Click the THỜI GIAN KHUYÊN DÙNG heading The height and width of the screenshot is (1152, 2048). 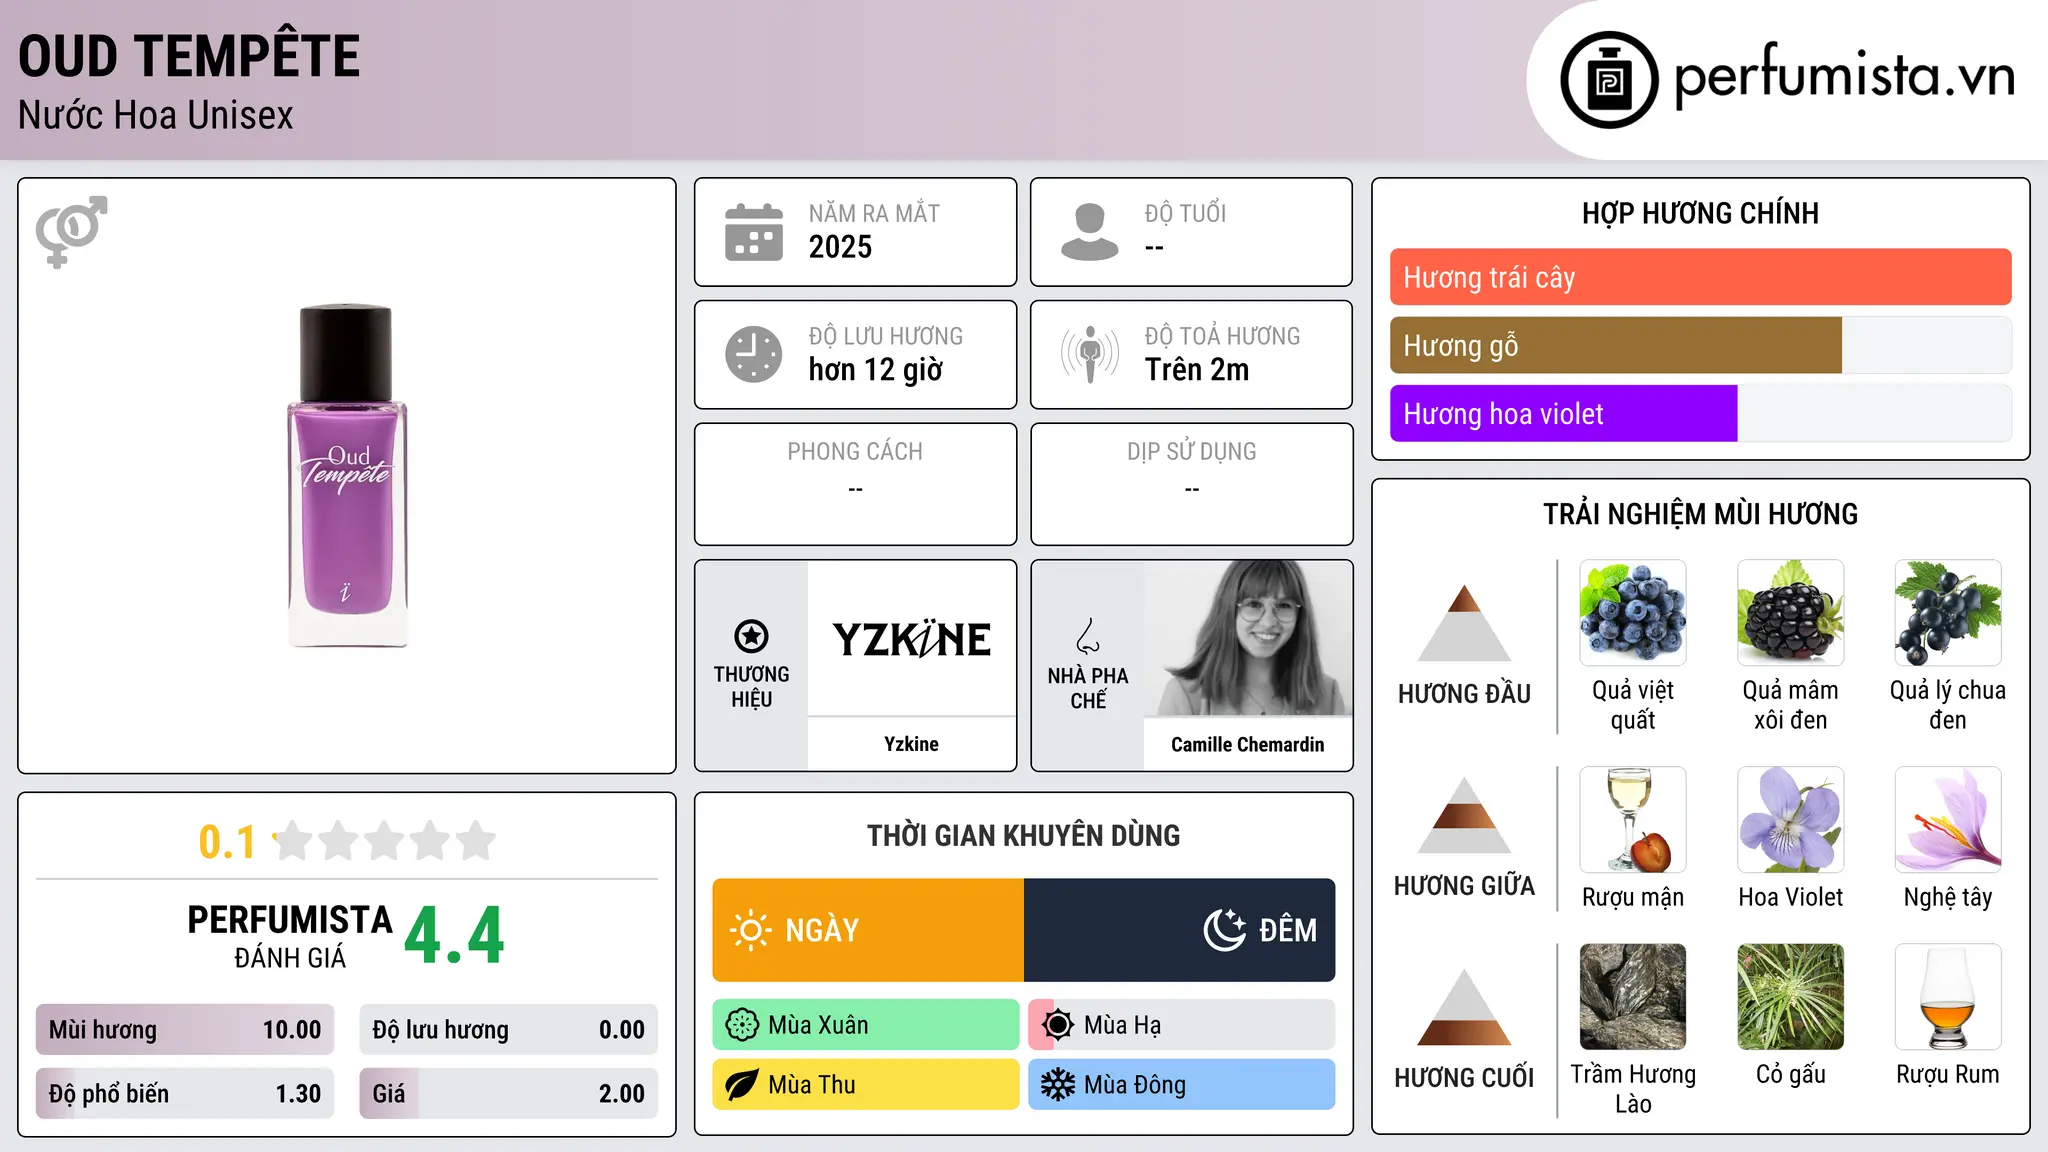coord(1023,835)
